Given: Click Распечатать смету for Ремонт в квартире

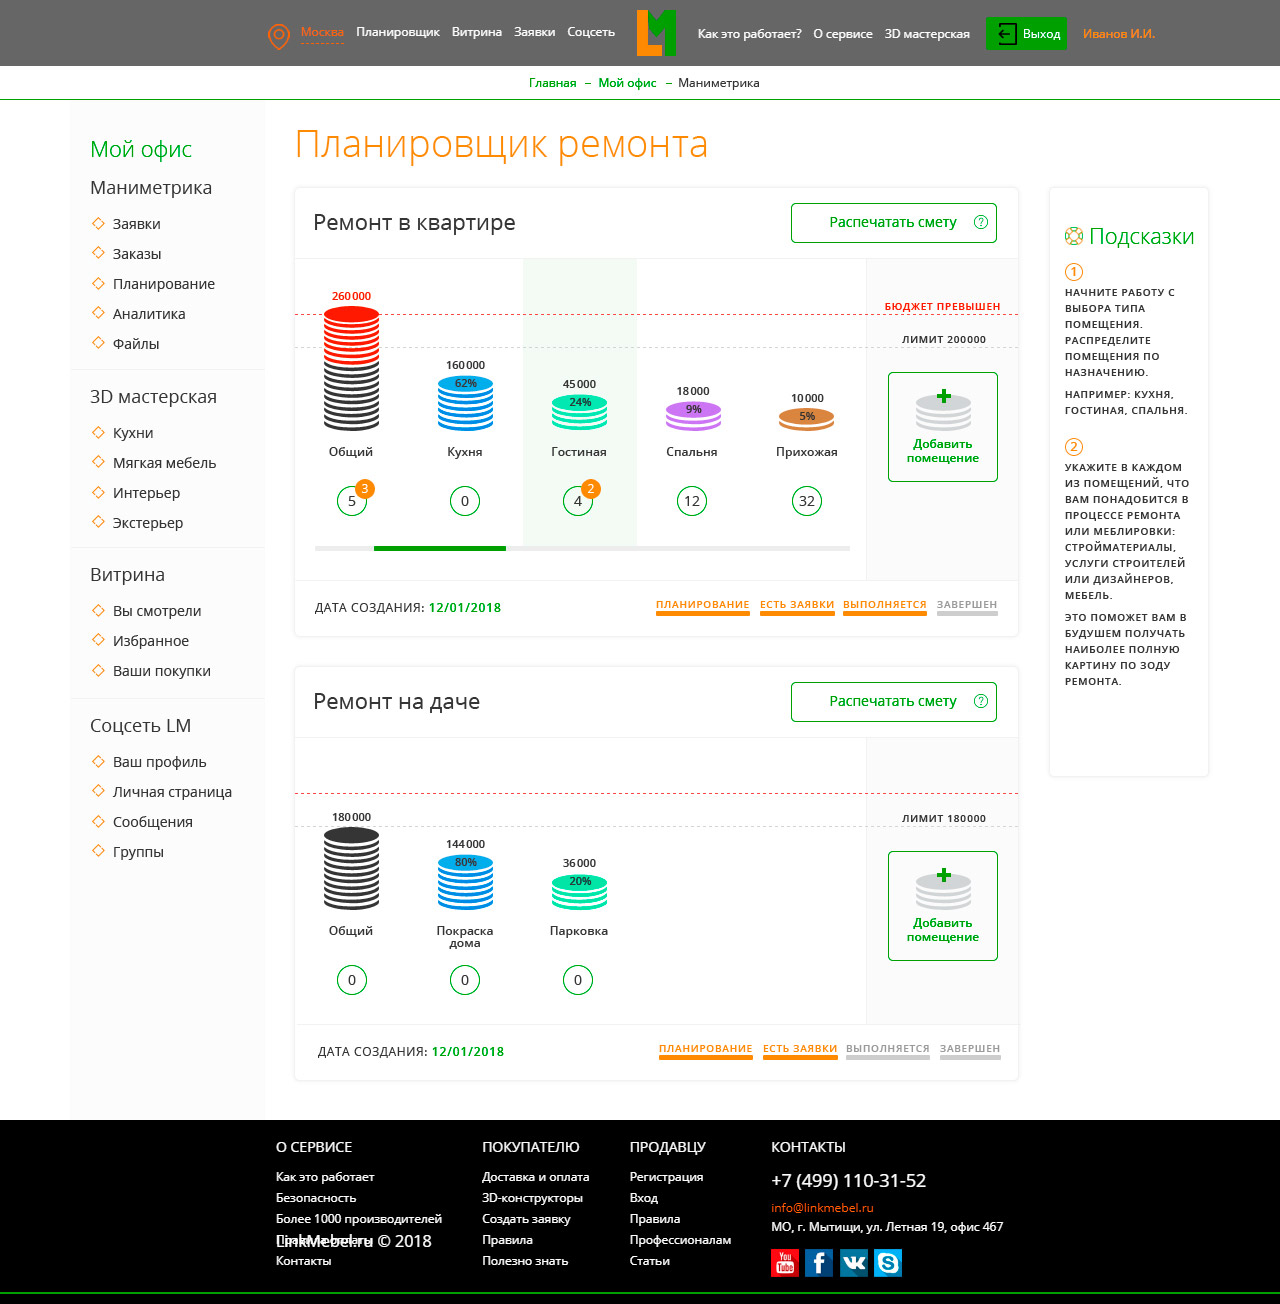Looking at the screenshot, I should pyautogui.click(x=894, y=222).
